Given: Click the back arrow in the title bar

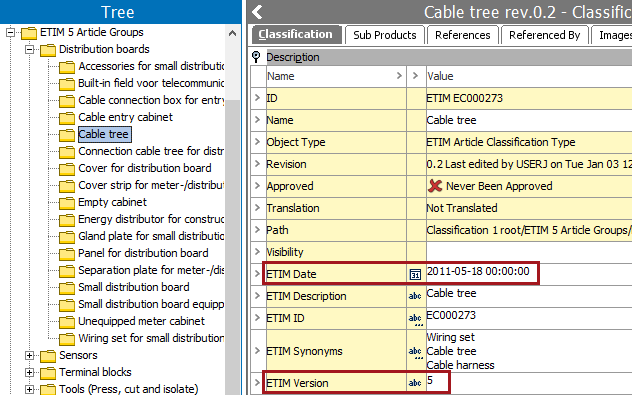Looking at the screenshot, I should 257,12.
